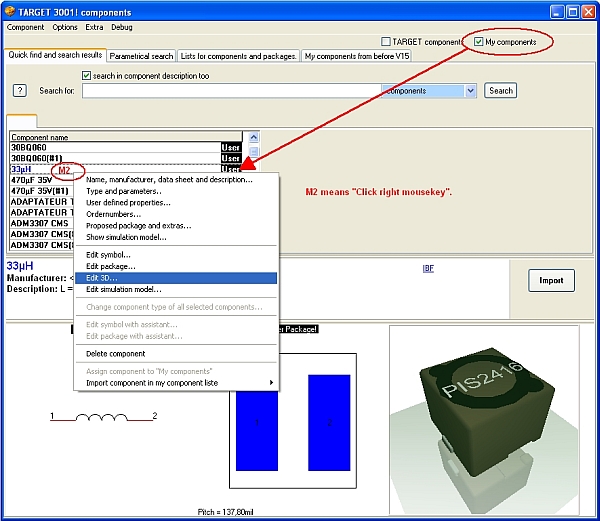Toggle the My components checkbox
600x521 pixels.
point(480,42)
